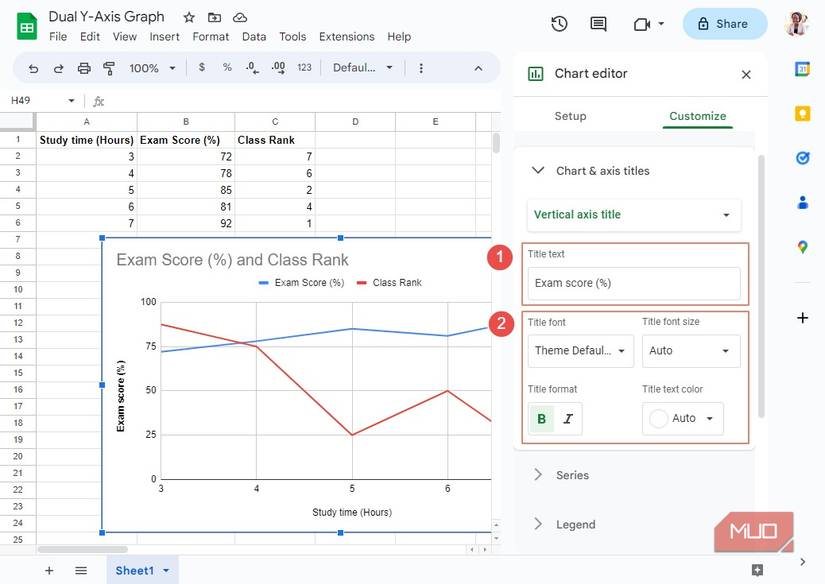Click the Title text input field

[x=634, y=283]
